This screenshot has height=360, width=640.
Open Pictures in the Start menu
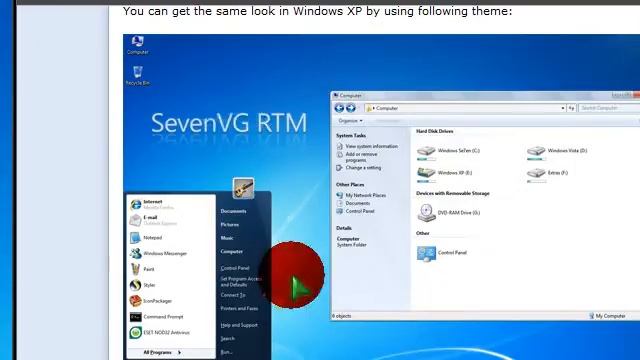pos(230,224)
